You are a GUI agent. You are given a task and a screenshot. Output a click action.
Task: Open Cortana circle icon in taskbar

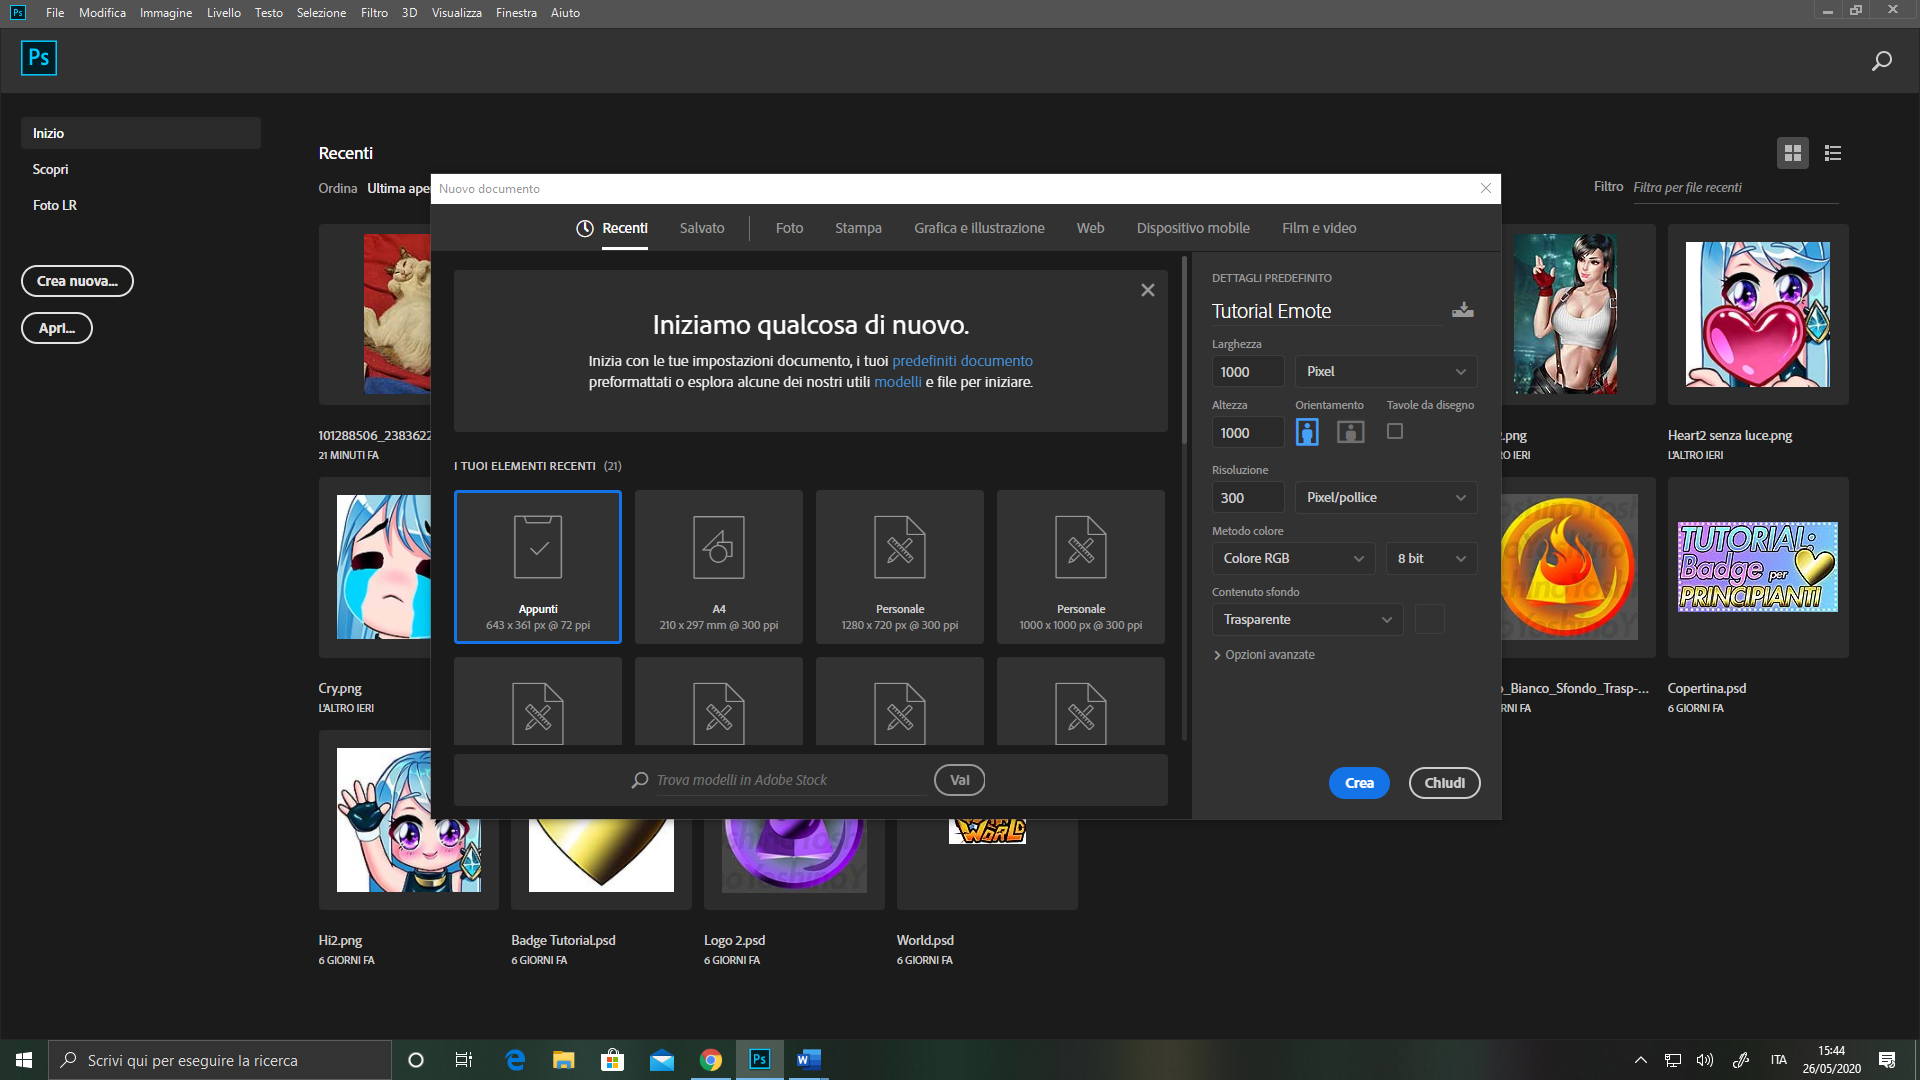(x=416, y=1060)
